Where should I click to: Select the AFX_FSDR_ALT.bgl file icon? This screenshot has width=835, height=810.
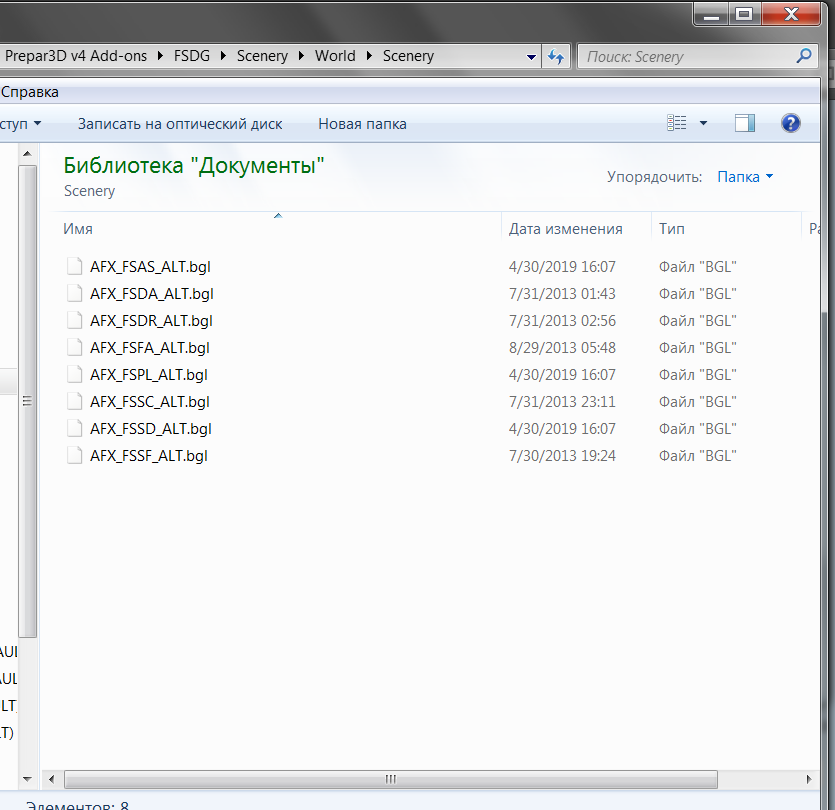point(74,321)
